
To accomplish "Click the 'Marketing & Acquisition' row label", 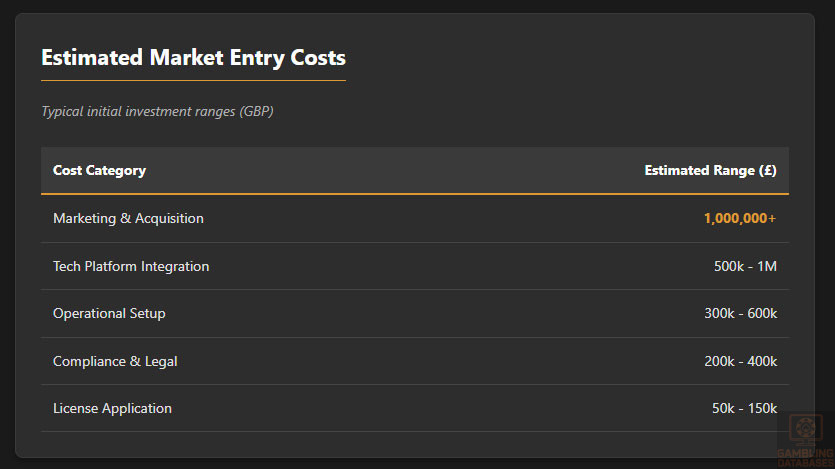I will pyautogui.click(x=128, y=218).
